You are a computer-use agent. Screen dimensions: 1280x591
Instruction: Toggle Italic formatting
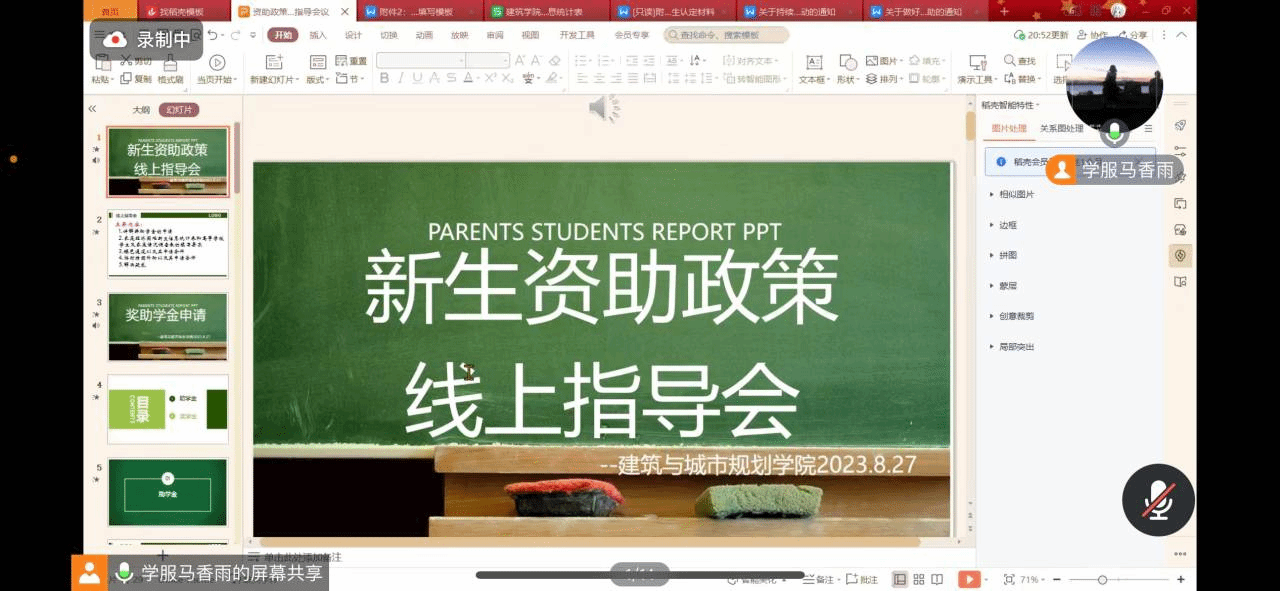[x=402, y=78]
